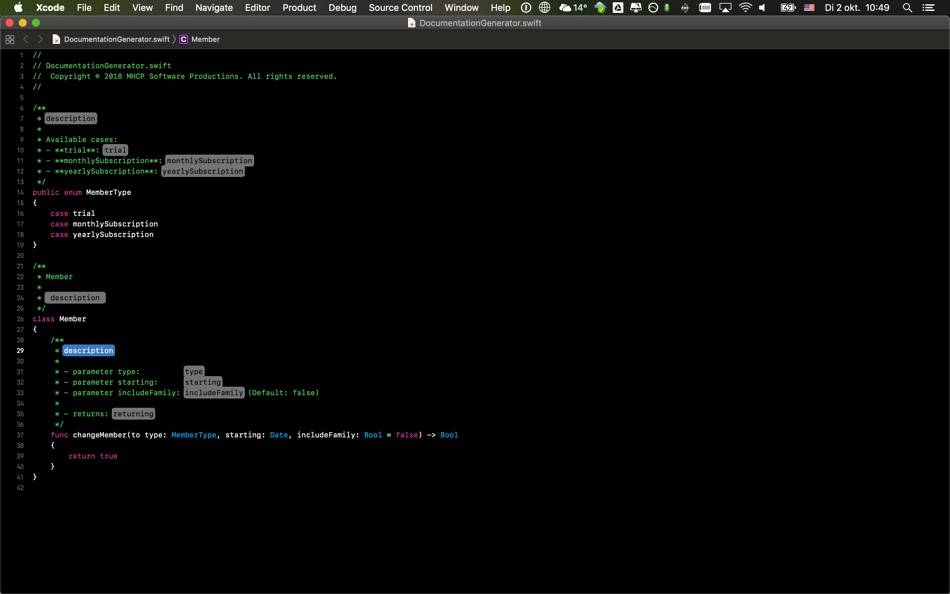Open the Apple menu
950x594 pixels.
(18, 7)
